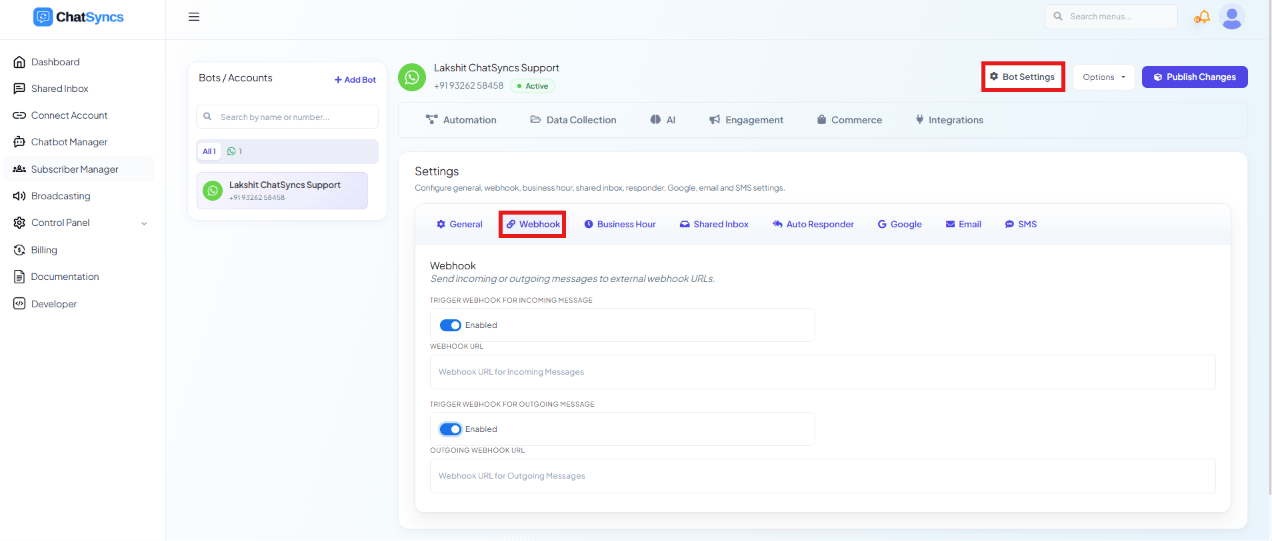Open Automation menu item
The width and height of the screenshot is (1272, 541).
point(461,120)
